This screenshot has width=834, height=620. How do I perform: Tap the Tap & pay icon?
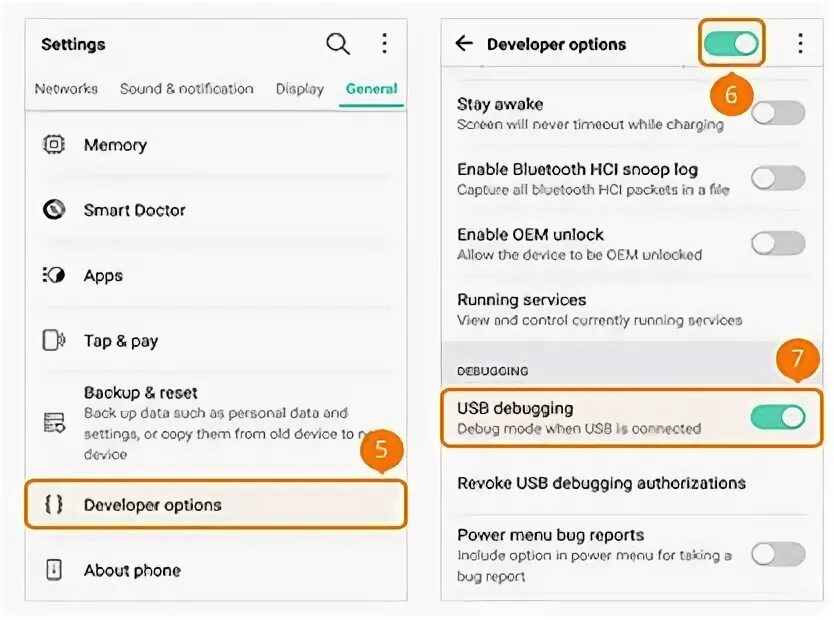(x=53, y=340)
